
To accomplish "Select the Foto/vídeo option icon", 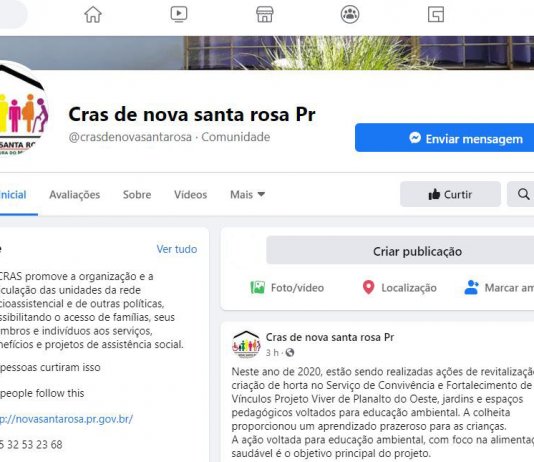I will click(x=257, y=288).
